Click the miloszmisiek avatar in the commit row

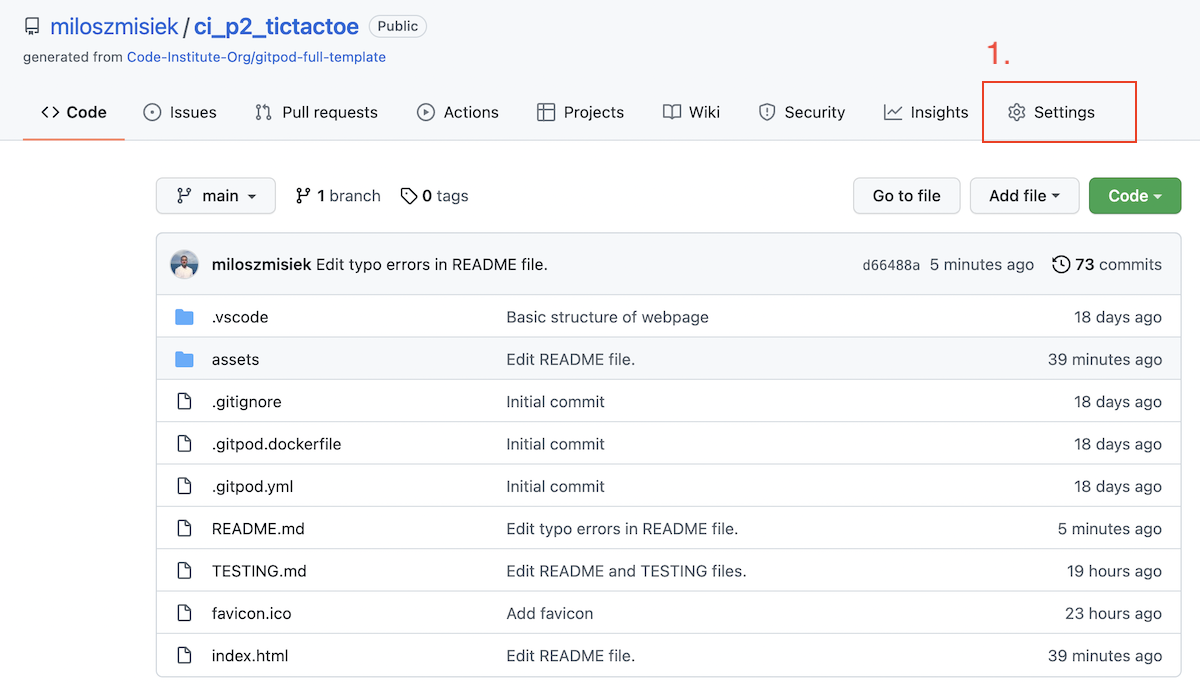click(x=184, y=264)
